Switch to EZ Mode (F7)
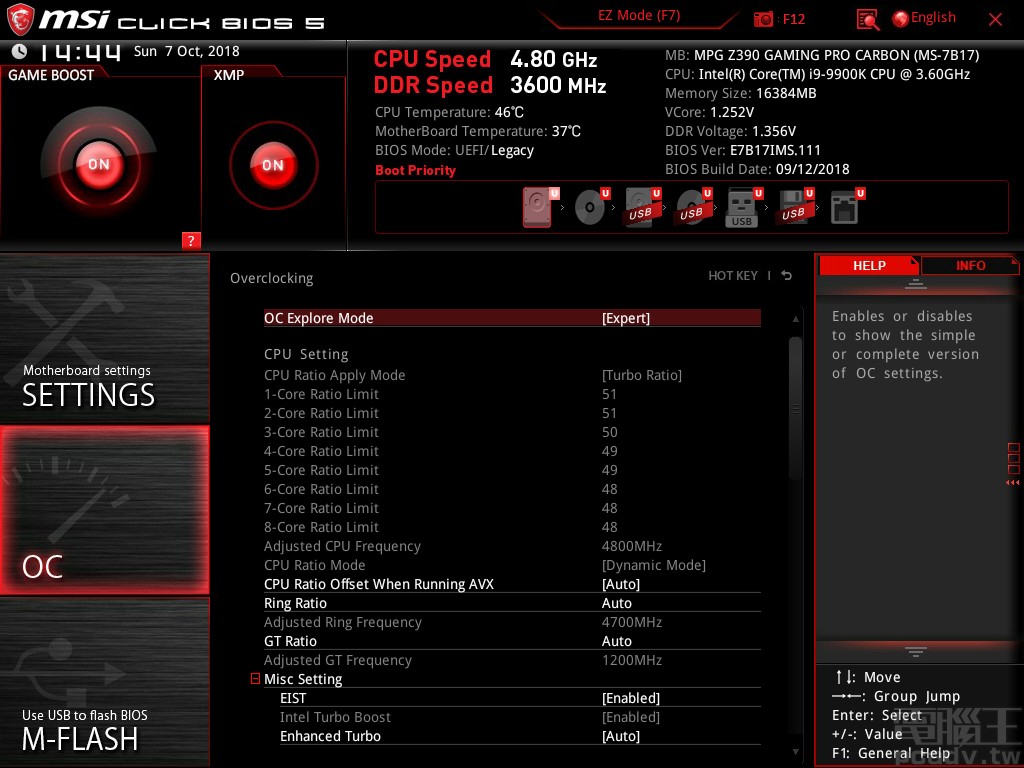 (x=639, y=16)
